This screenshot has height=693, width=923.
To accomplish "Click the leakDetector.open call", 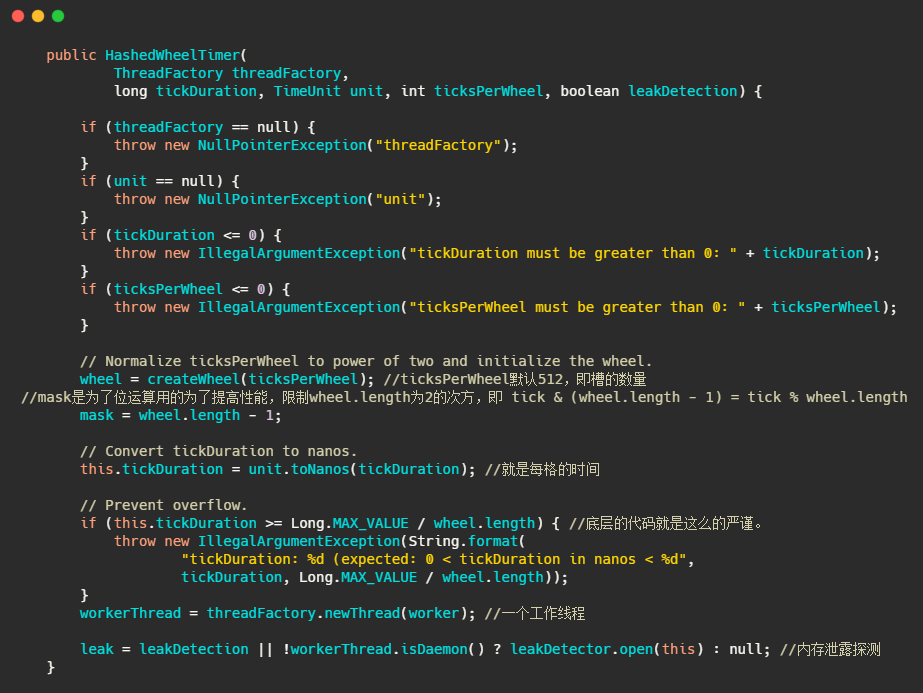I will coord(582,649).
